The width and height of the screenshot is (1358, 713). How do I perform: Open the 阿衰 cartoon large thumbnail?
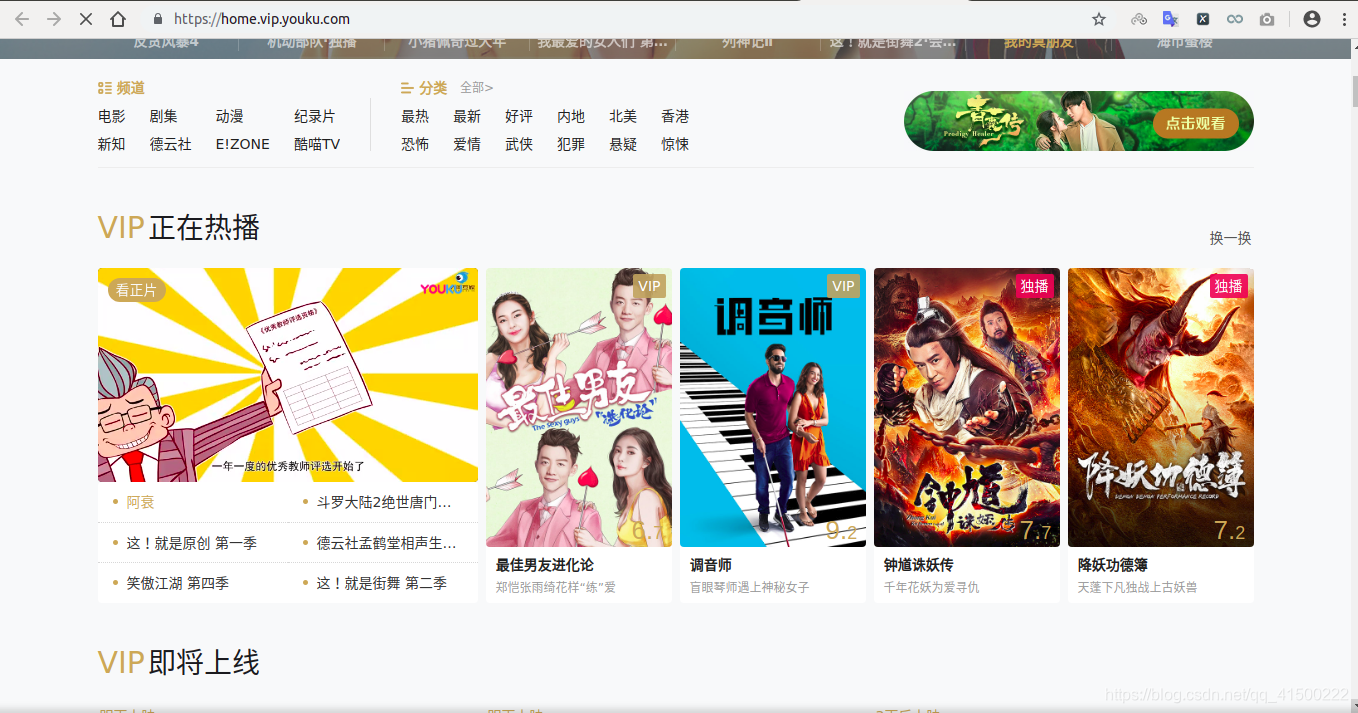click(288, 375)
